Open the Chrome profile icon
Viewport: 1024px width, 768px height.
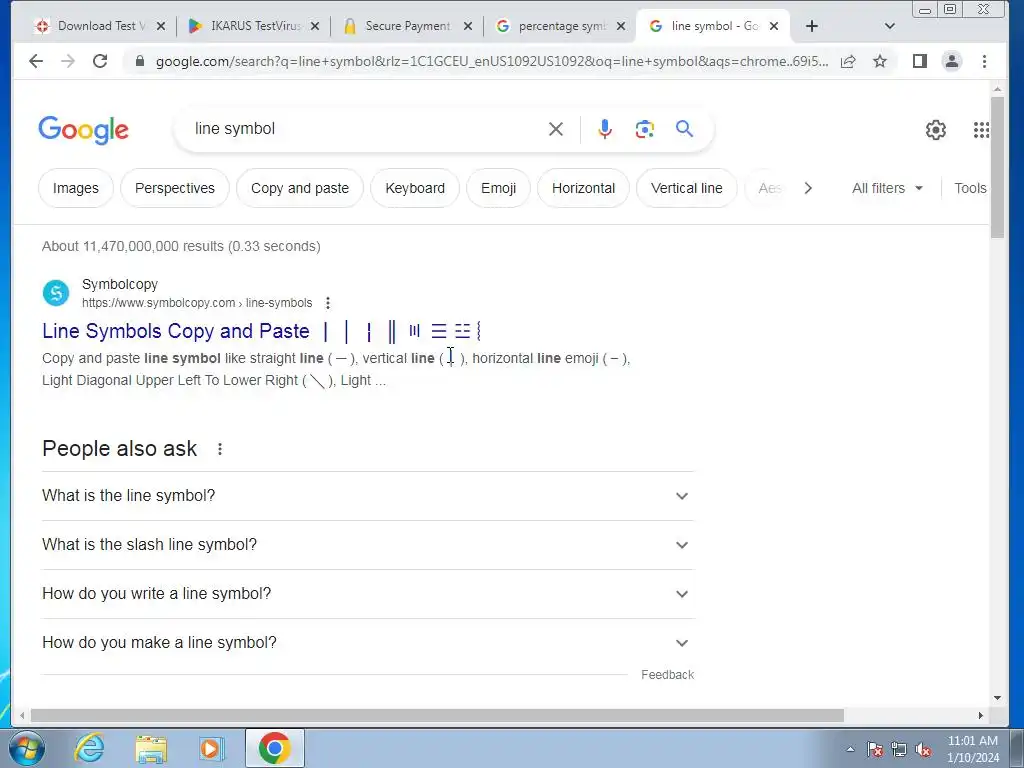point(952,61)
